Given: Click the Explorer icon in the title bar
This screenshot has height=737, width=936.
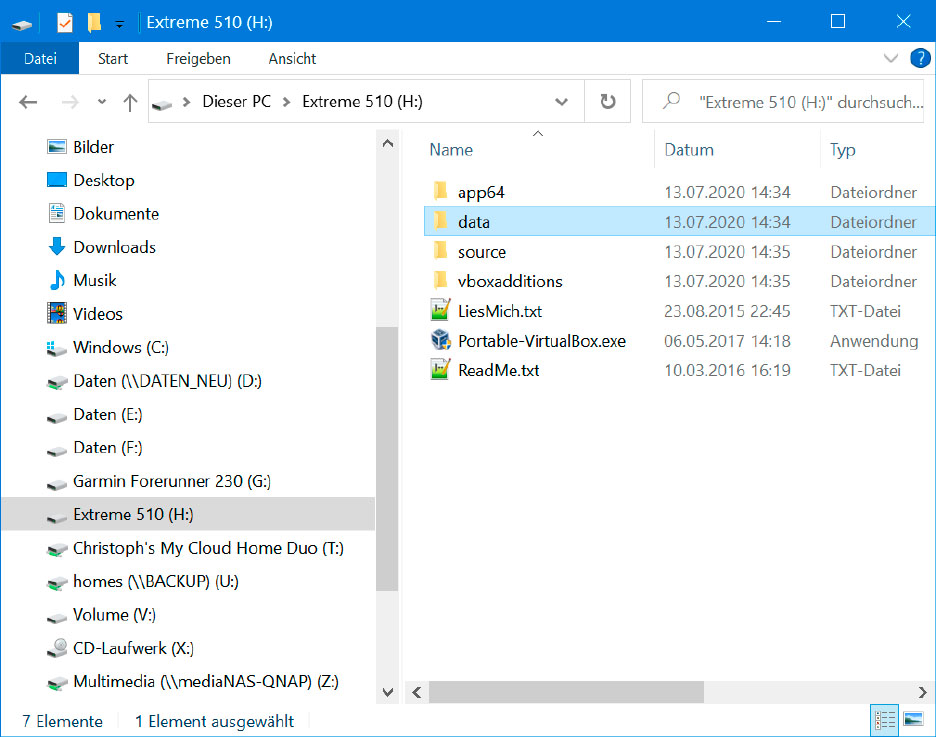Looking at the screenshot, I should click(22, 21).
